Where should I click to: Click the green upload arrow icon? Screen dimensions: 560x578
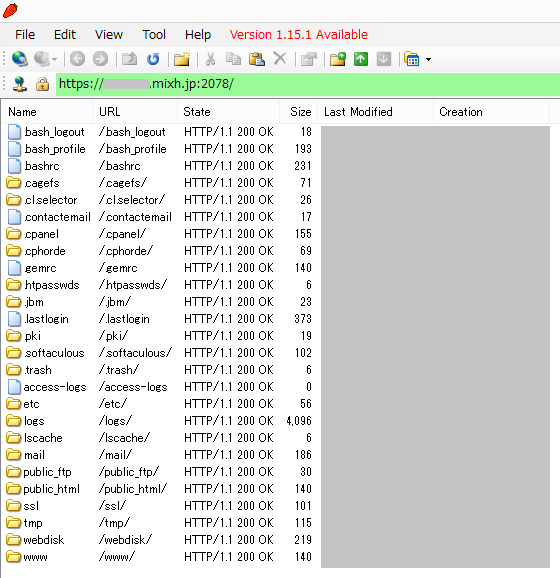click(x=361, y=59)
